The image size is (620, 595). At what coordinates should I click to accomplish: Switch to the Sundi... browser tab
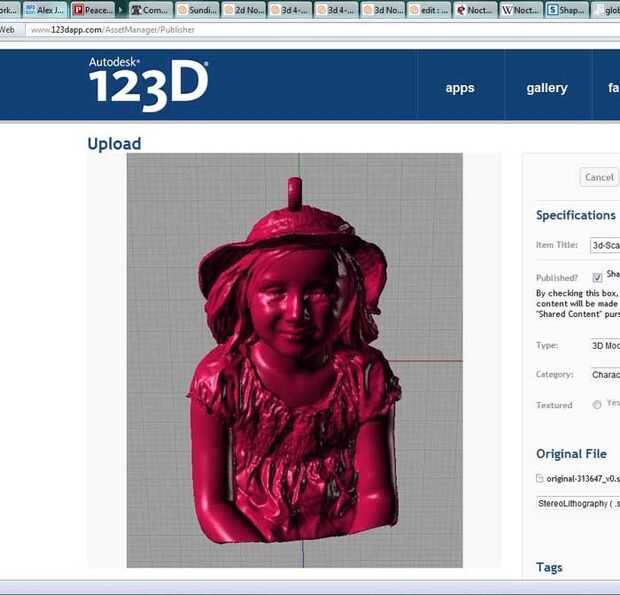[197, 10]
